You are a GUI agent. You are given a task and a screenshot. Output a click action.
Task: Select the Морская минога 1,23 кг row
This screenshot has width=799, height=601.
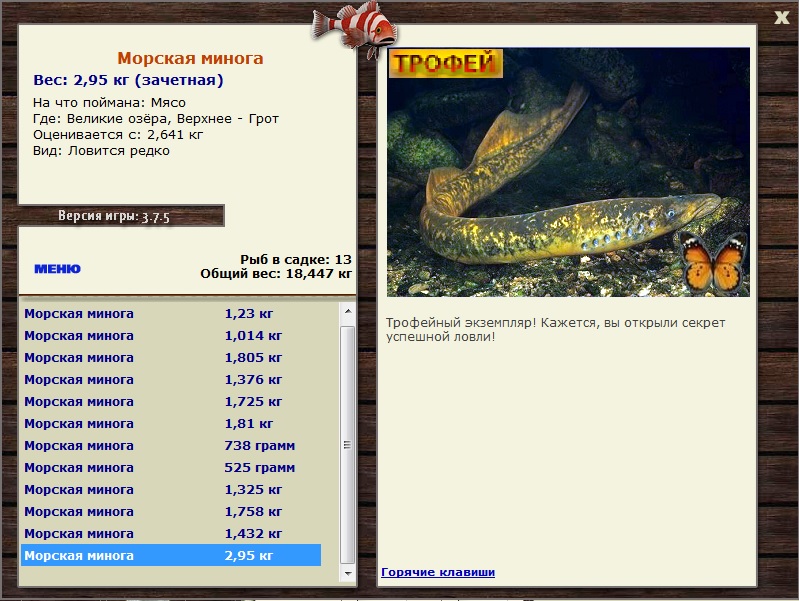point(171,313)
